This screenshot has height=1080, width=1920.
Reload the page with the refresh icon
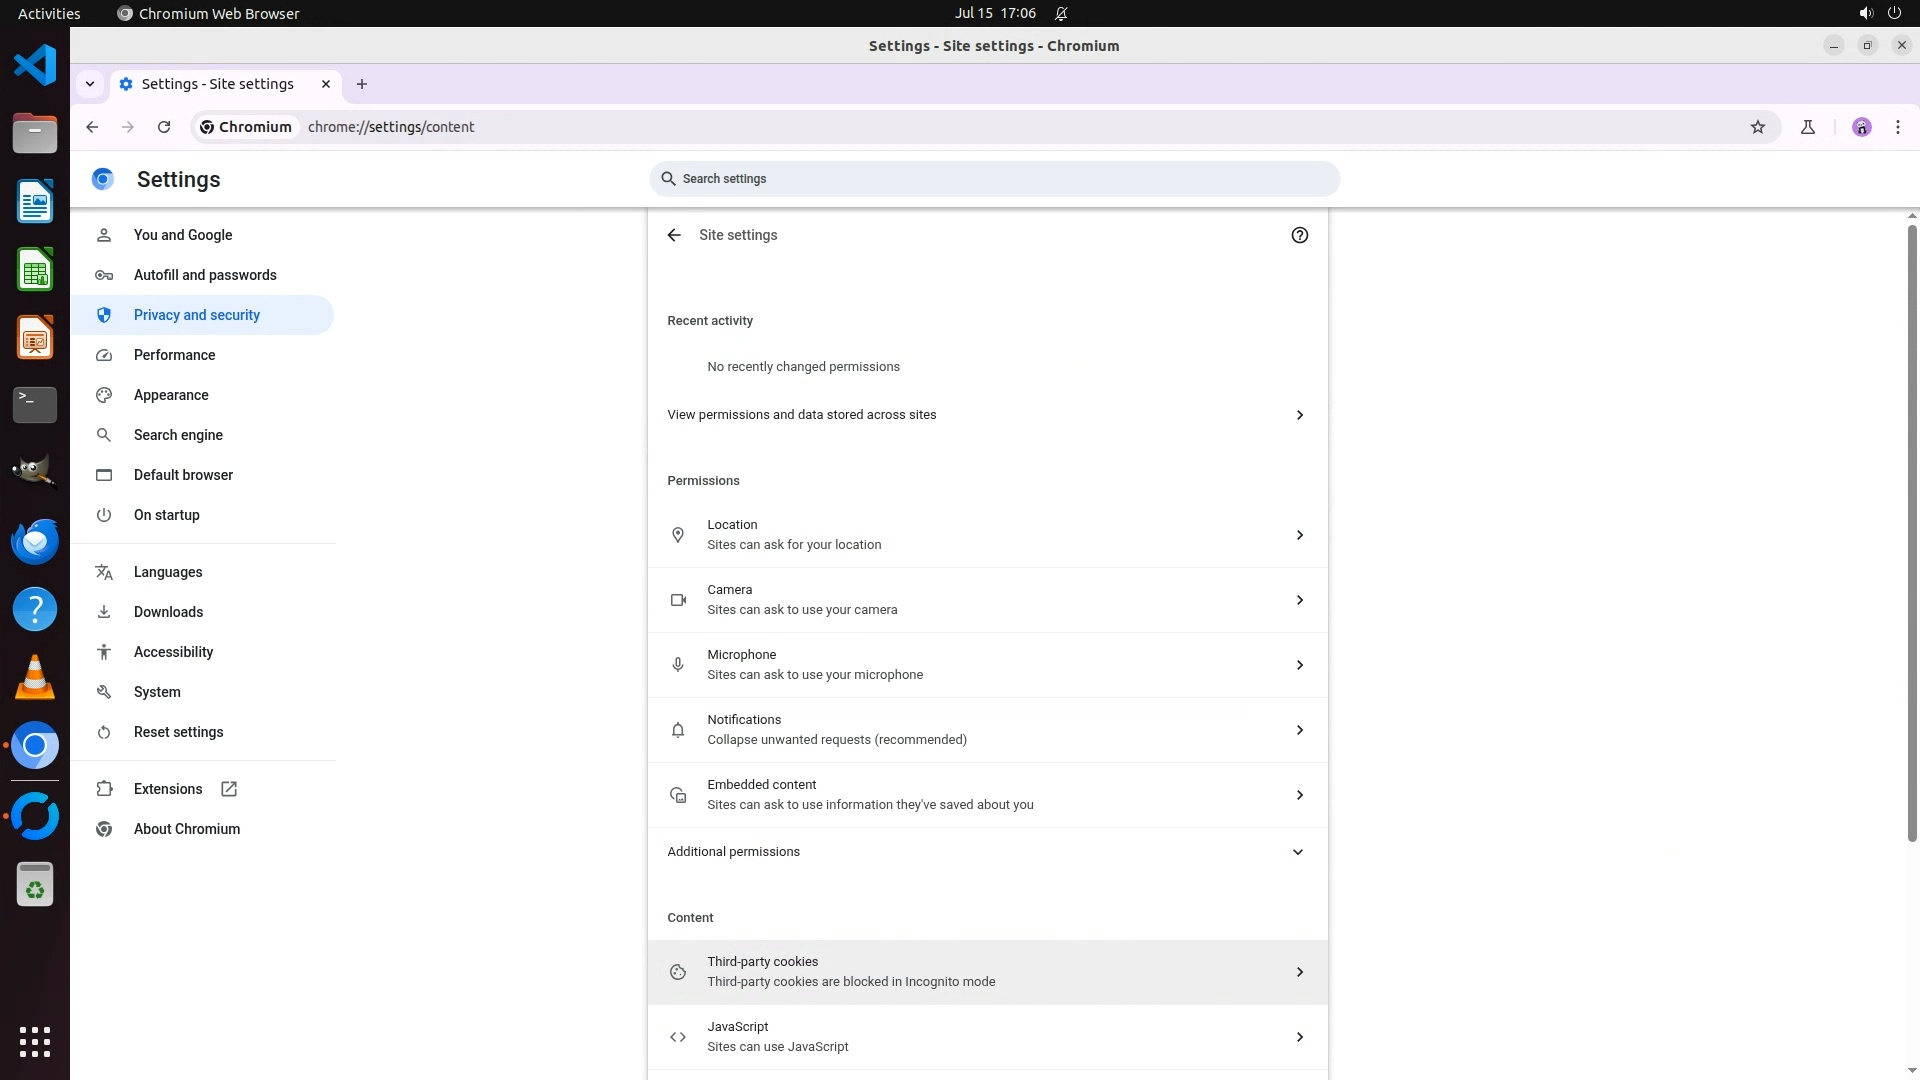164,127
